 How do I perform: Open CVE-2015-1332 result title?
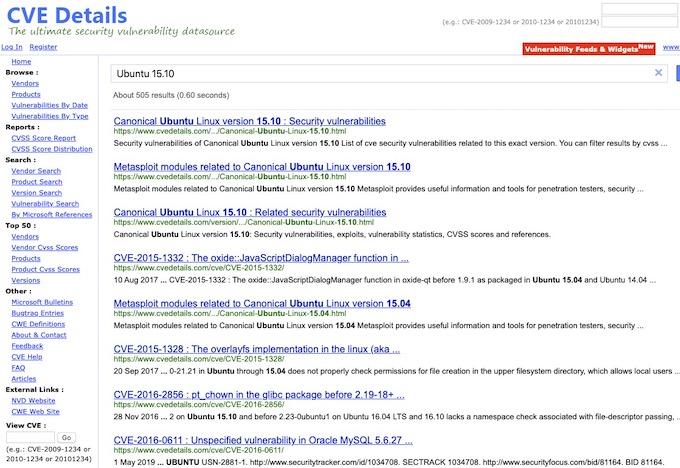tap(261, 258)
